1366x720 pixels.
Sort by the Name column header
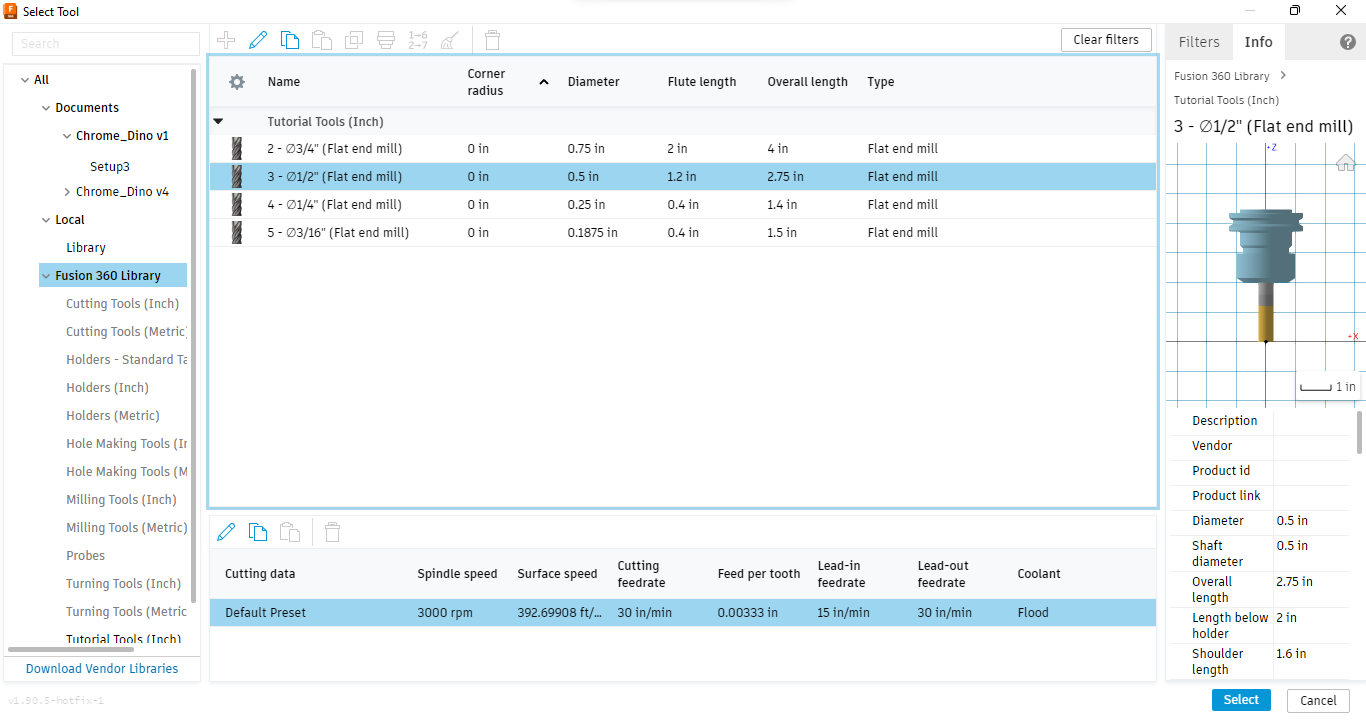click(x=284, y=82)
